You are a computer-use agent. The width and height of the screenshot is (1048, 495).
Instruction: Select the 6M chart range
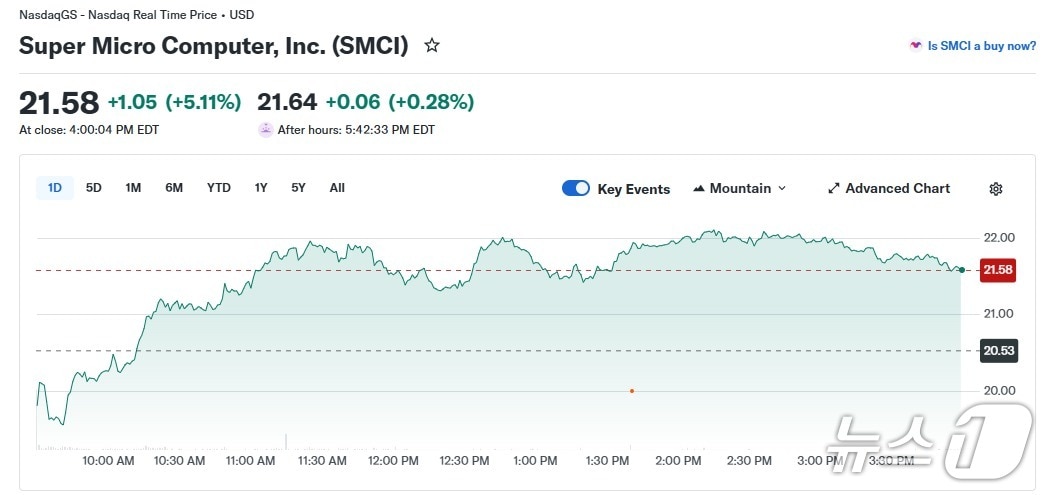click(x=174, y=188)
